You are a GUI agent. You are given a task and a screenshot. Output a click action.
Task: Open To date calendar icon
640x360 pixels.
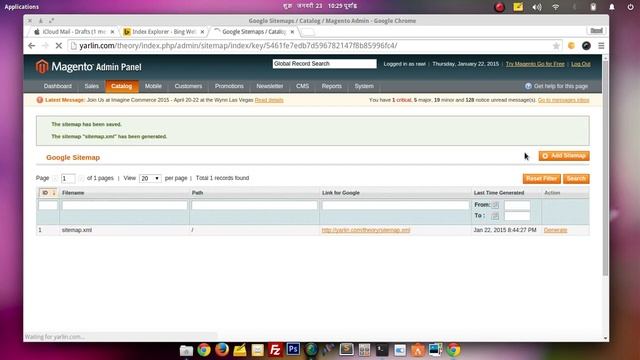[495, 216]
